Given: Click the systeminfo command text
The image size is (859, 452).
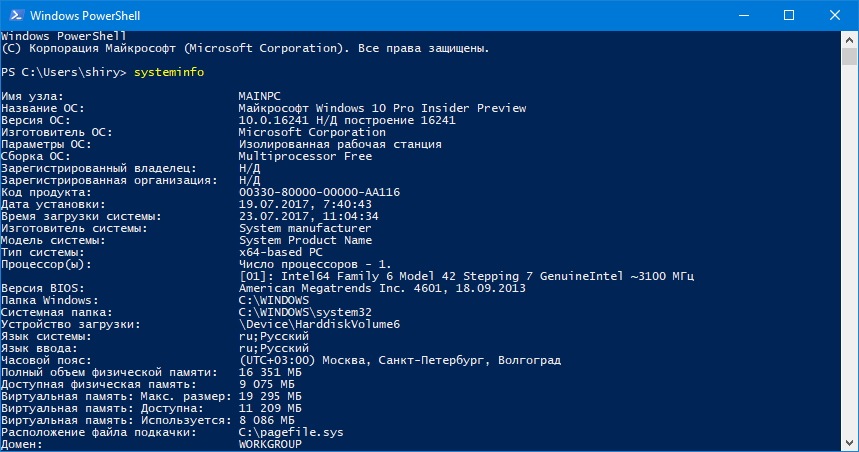Looking at the screenshot, I should [x=169, y=72].
